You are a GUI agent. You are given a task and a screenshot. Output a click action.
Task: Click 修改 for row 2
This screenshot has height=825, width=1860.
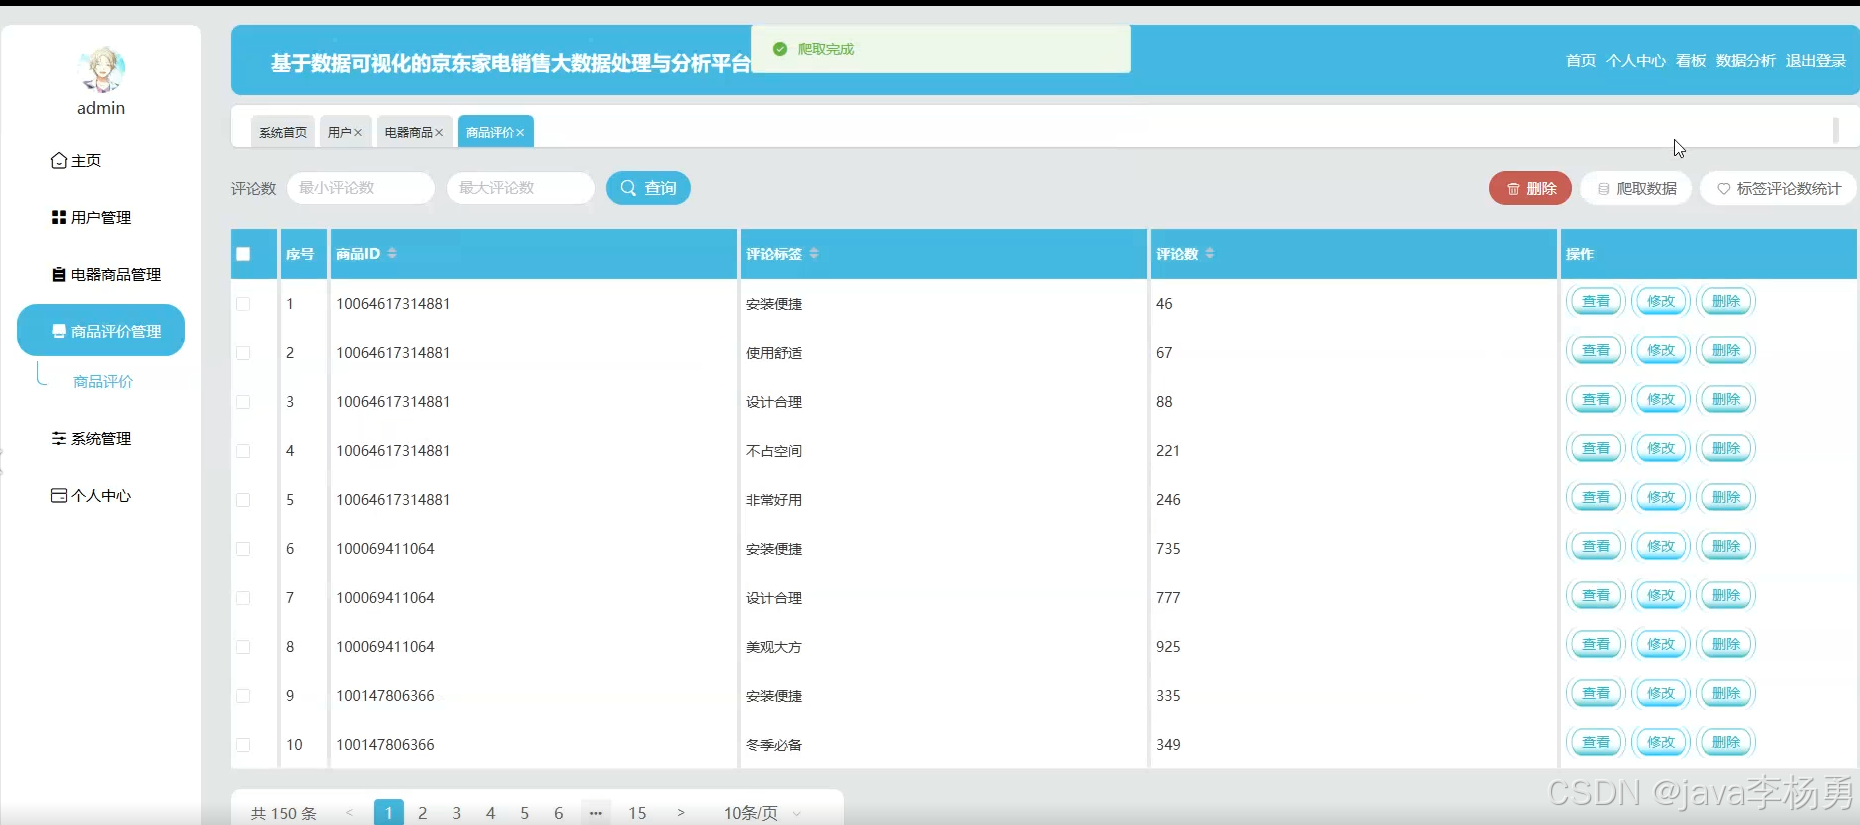point(1661,350)
